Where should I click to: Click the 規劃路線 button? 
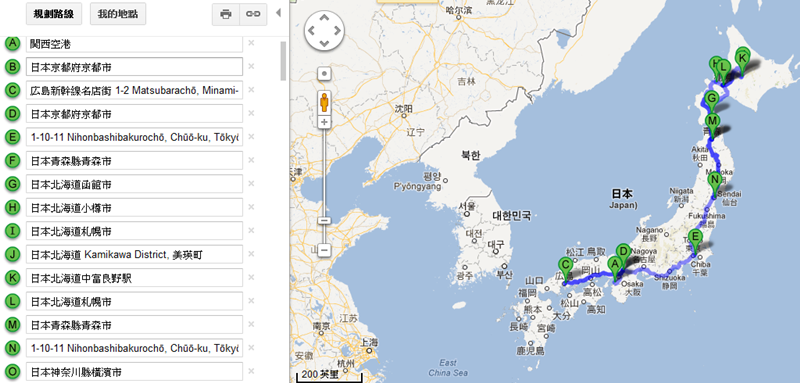coord(54,14)
